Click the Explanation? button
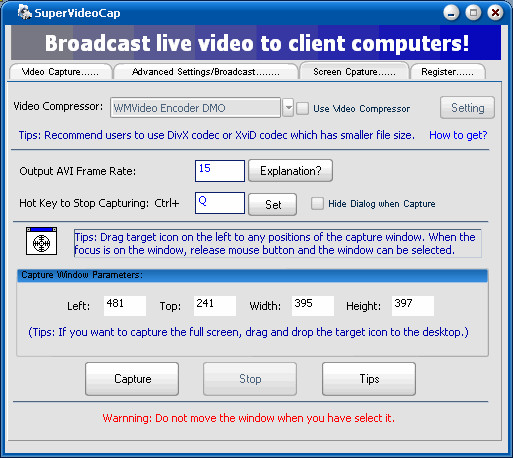The width and height of the screenshot is (513, 458). (290, 171)
